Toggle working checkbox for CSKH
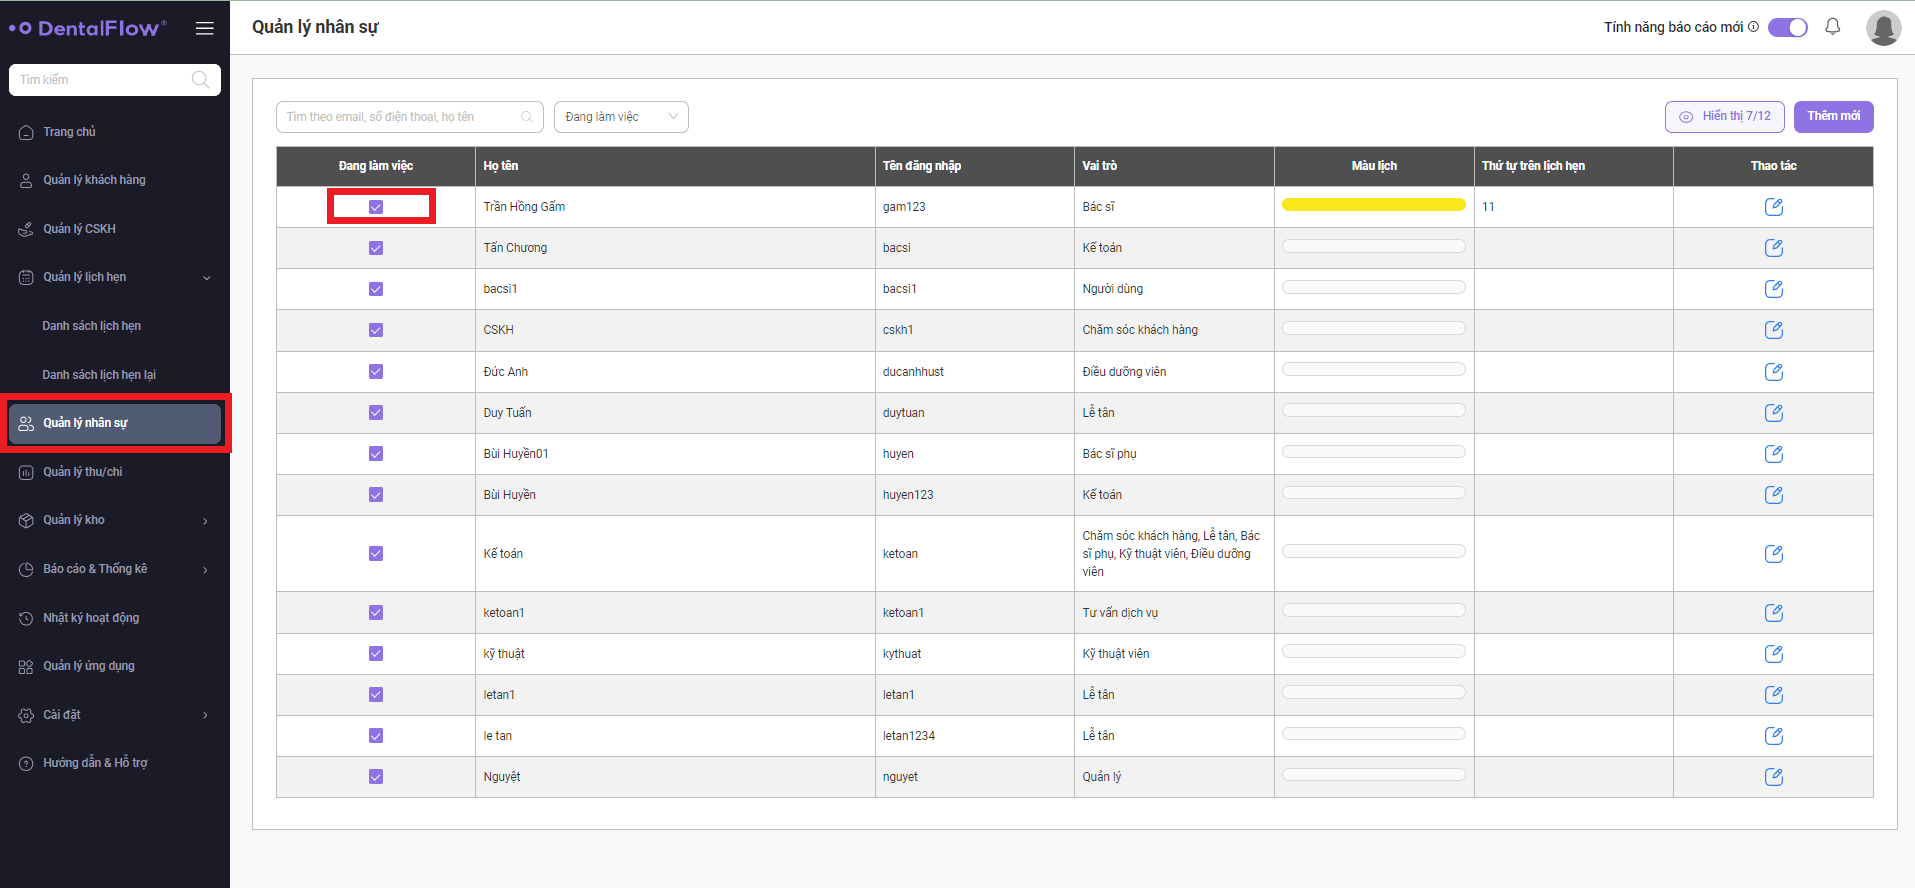Viewport: 1915px width, 888px height. pyautogui.click(x=376, y=330)
